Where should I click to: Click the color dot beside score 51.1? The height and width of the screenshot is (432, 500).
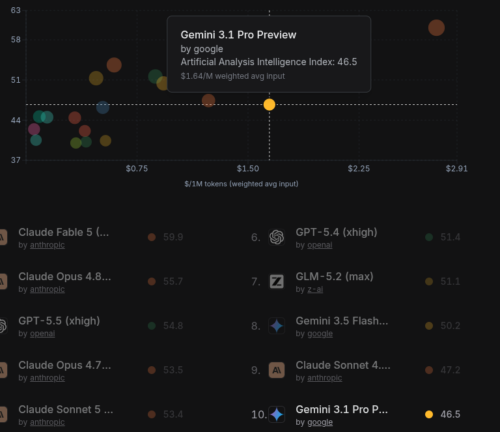click(x=429, y=281)
